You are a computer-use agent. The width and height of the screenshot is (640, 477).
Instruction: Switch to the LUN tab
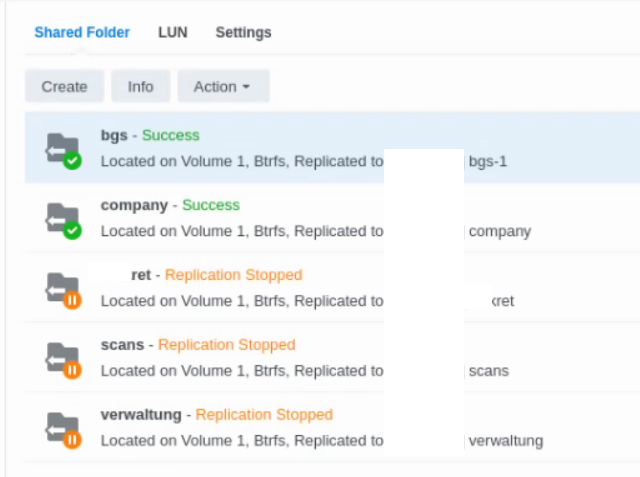tap(172, 32)
